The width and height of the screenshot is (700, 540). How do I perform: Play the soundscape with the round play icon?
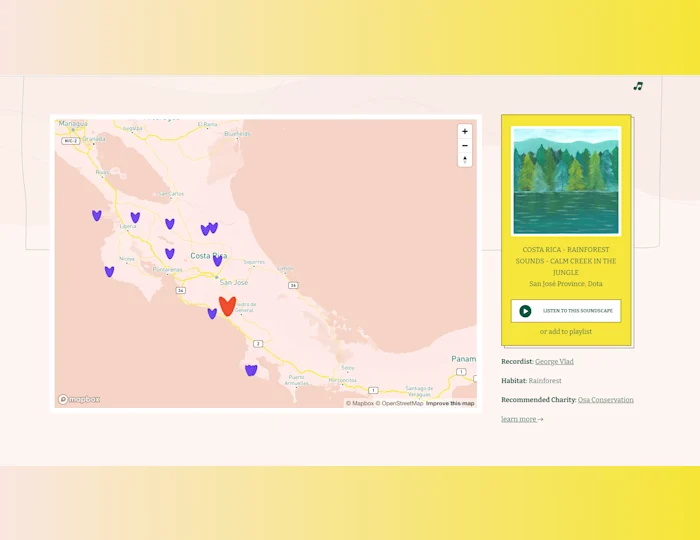525,311
